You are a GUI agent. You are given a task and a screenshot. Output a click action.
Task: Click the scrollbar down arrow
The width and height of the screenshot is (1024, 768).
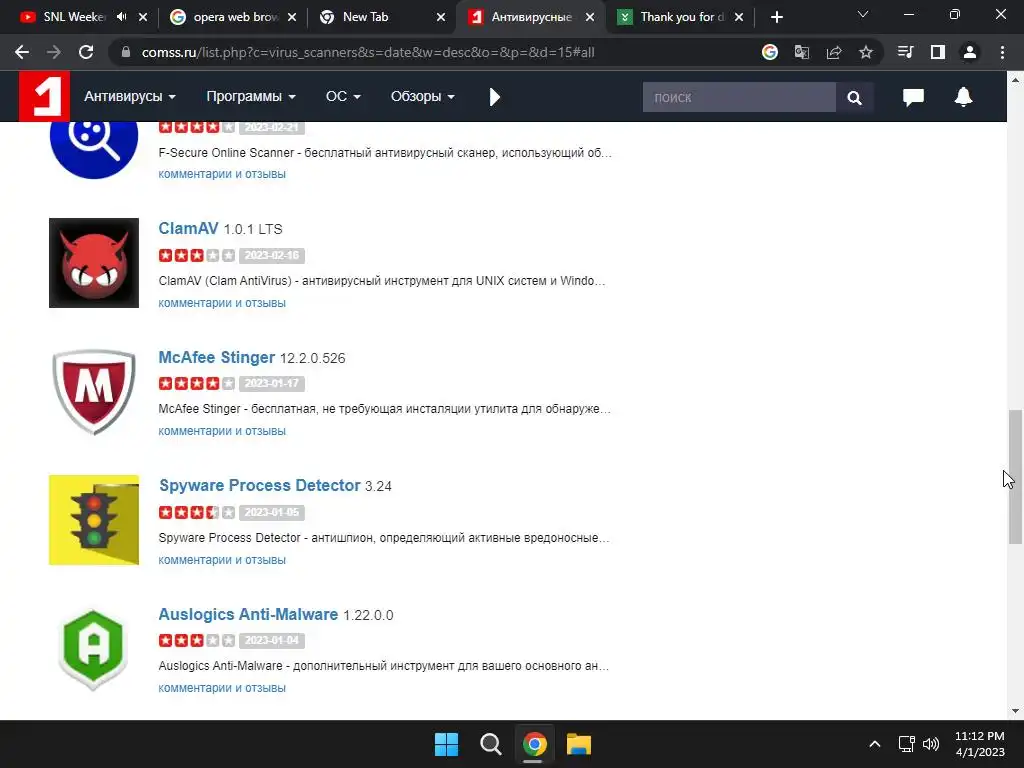click(x=1015, y=711)
